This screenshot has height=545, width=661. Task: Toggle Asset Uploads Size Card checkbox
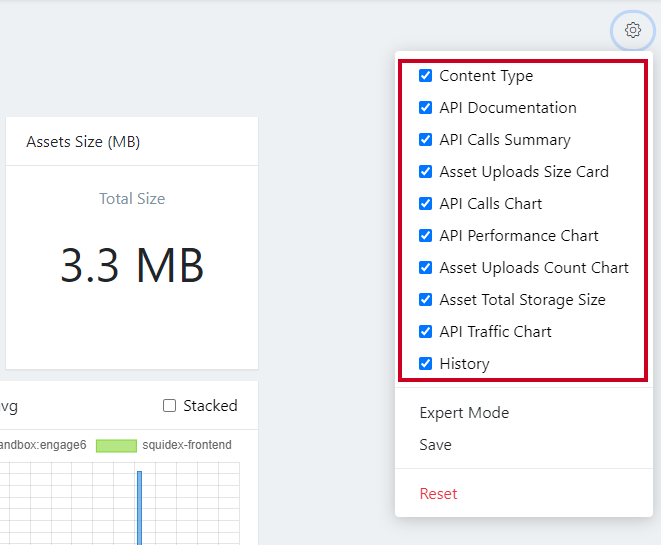[425, 172]
